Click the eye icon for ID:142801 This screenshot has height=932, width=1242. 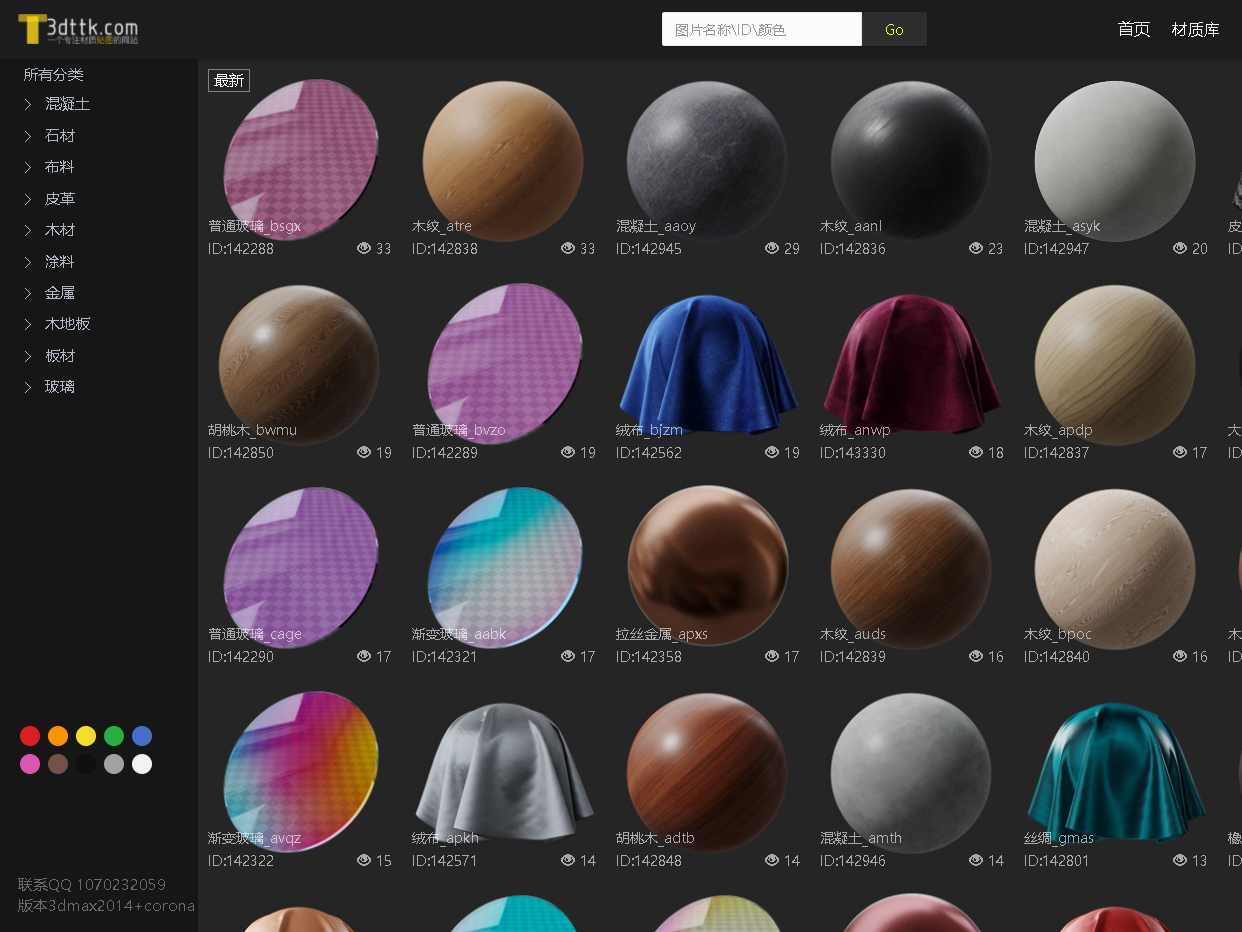pyautogui.click(x=1180, y=860)
